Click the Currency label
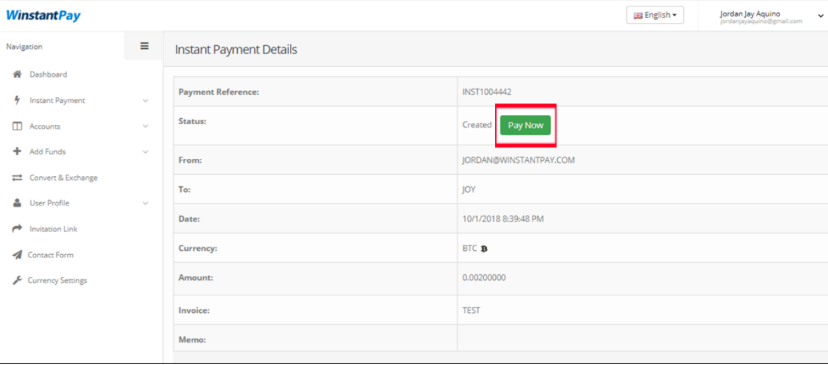 [x=198, y=248]
